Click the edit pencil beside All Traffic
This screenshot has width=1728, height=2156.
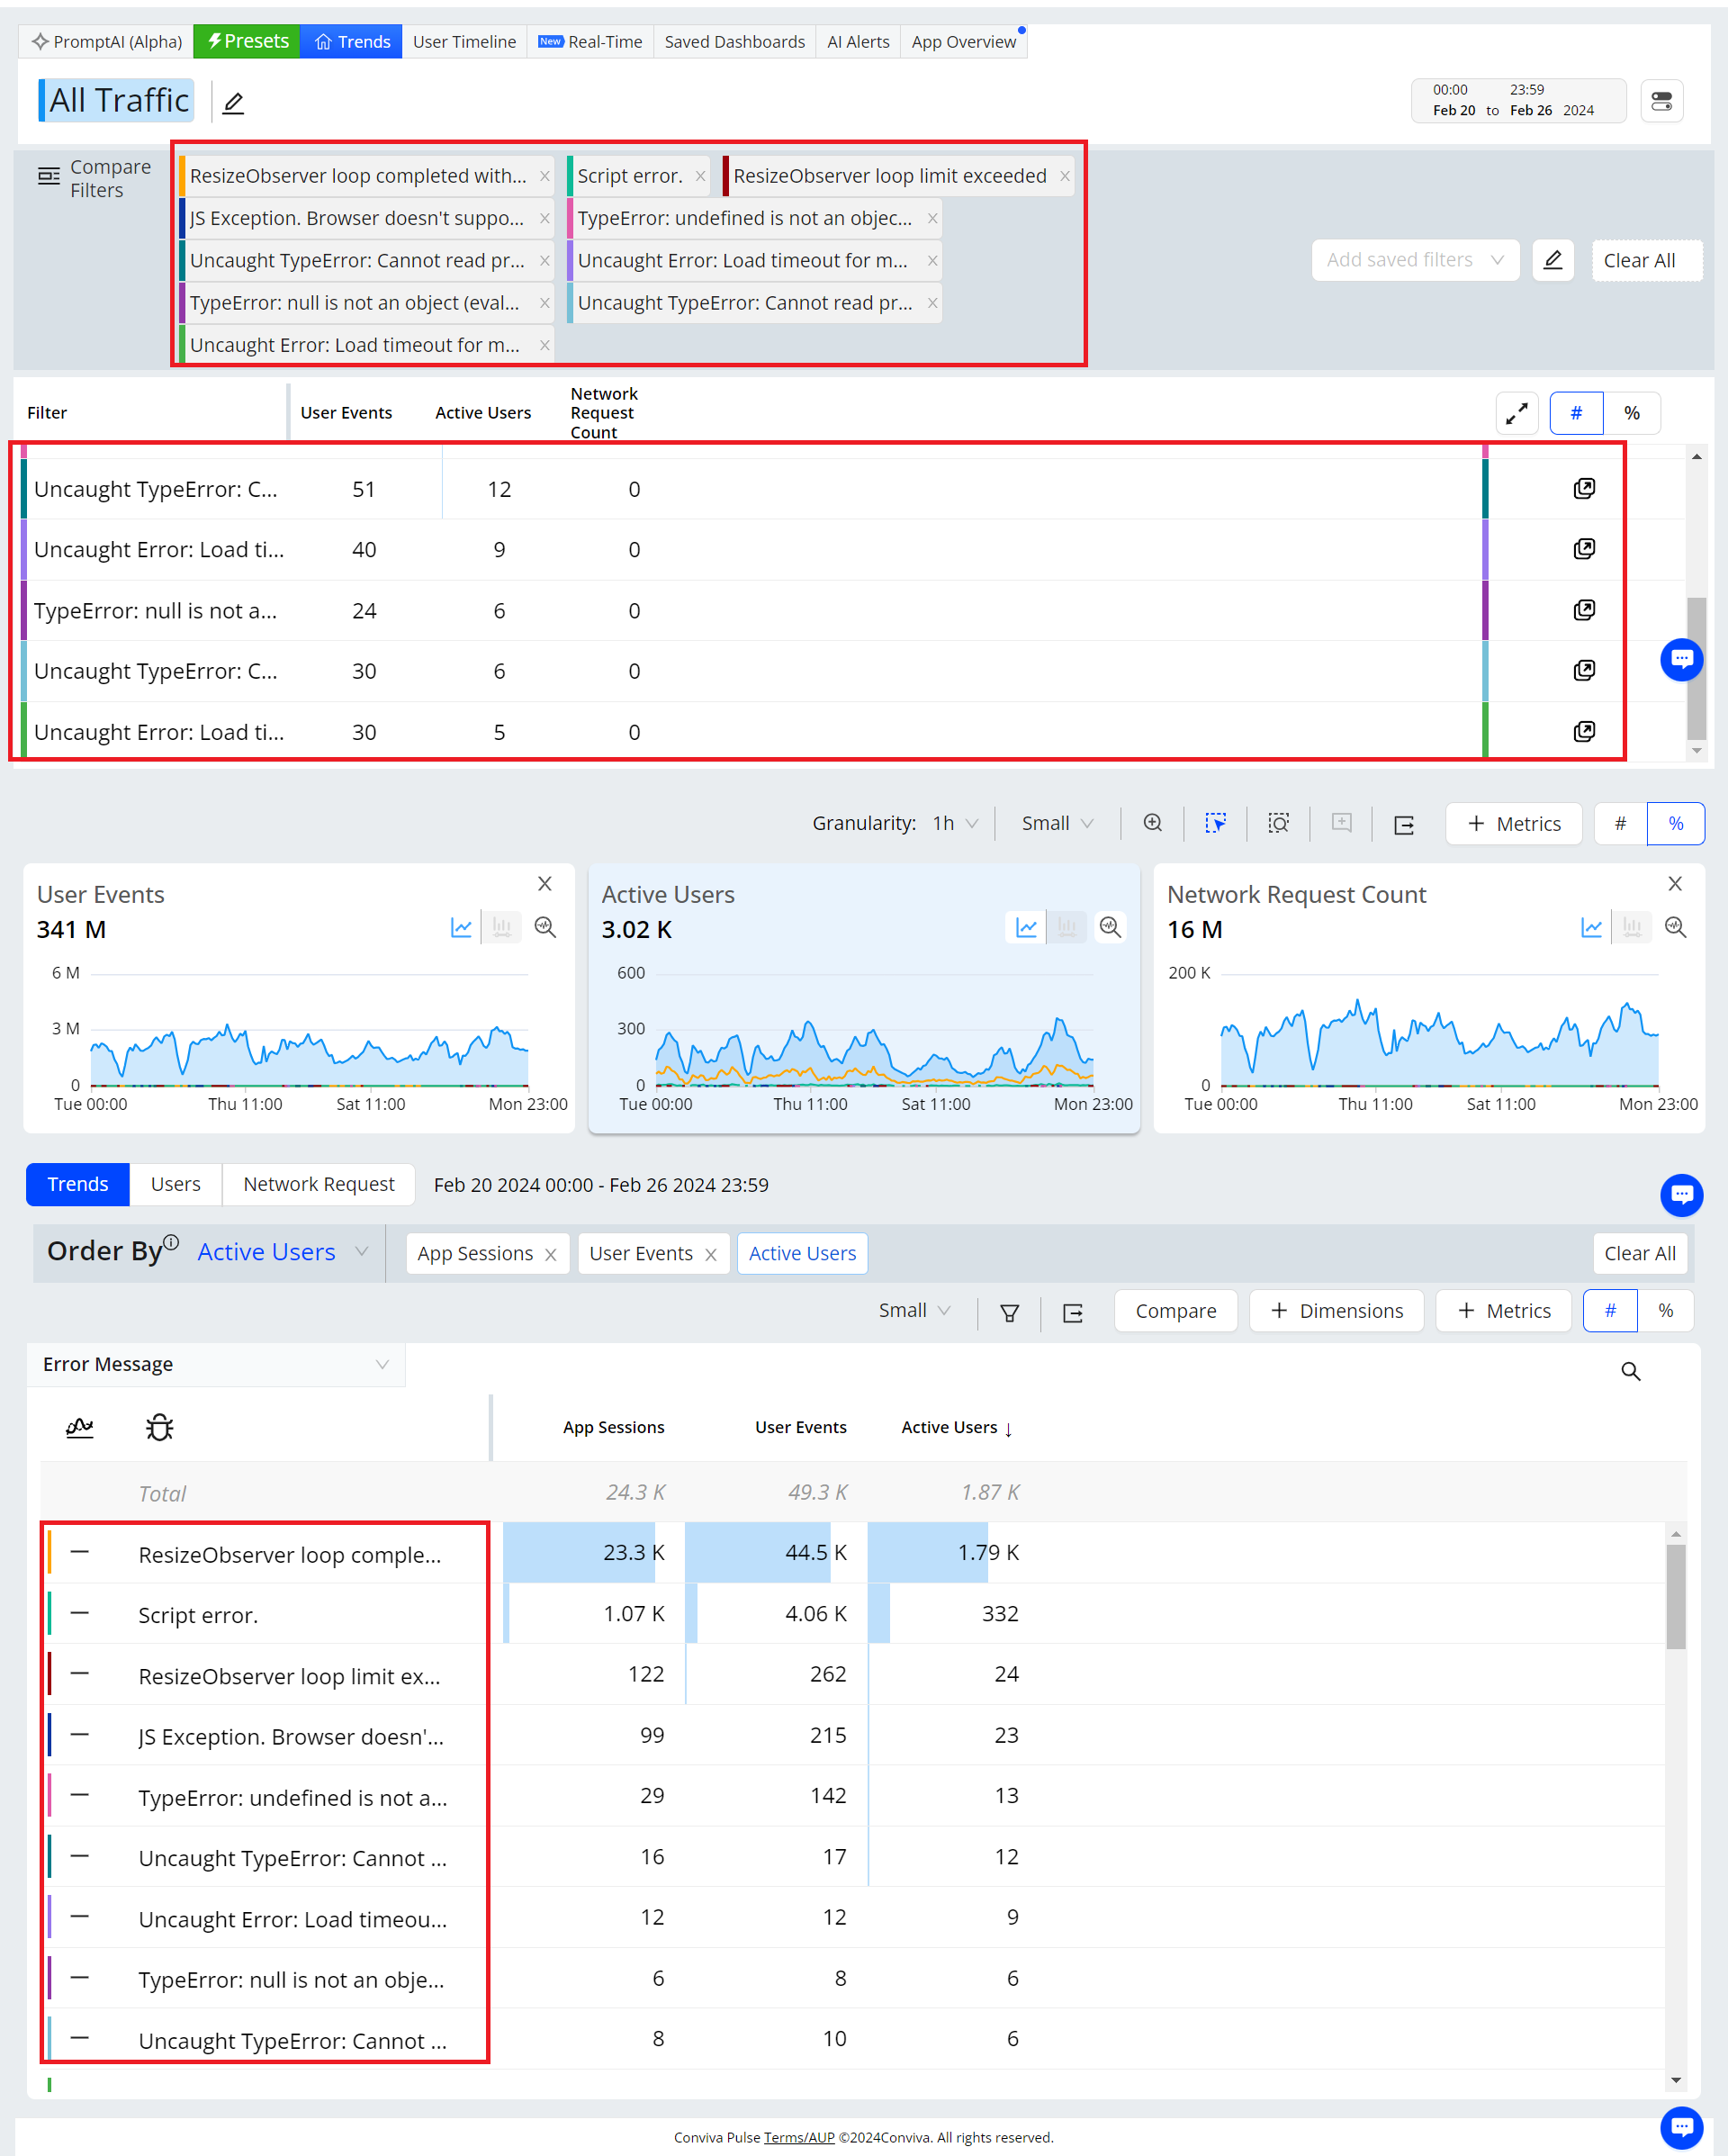pyautogui.click(x=233, y=103)
